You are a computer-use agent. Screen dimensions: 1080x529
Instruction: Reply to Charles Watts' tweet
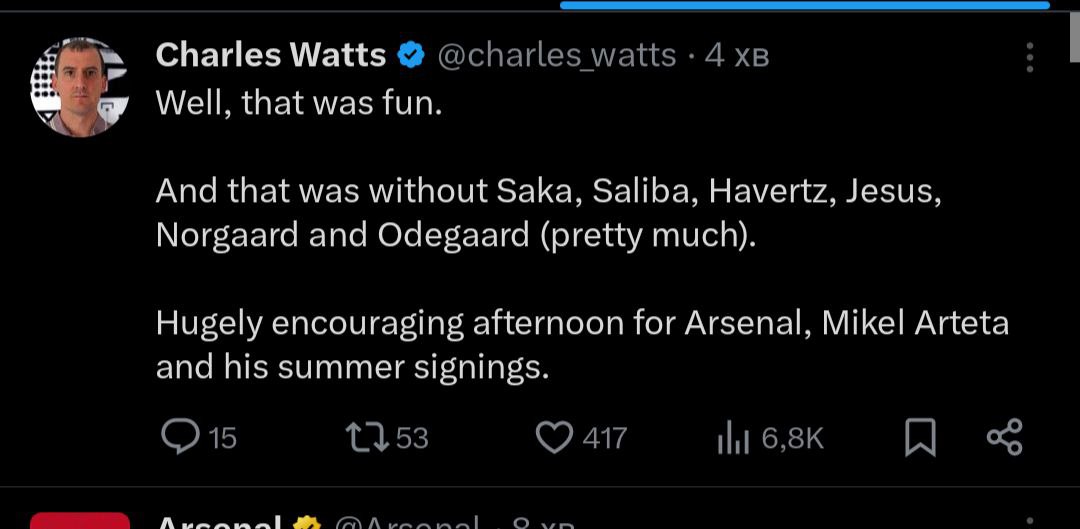coord(184,437)
